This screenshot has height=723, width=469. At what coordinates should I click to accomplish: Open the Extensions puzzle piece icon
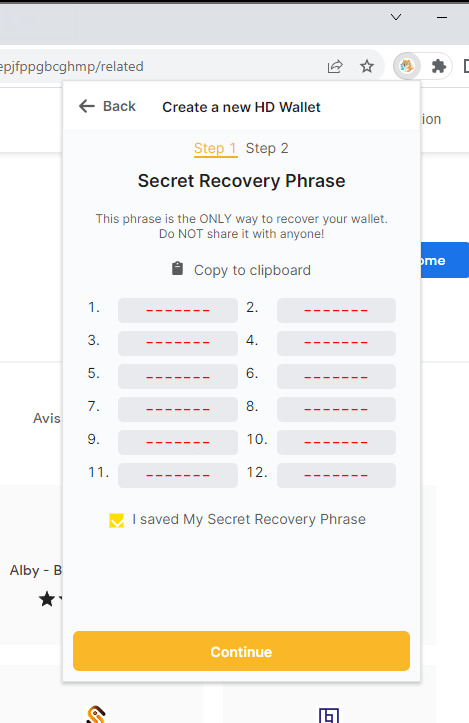[438, 66]
